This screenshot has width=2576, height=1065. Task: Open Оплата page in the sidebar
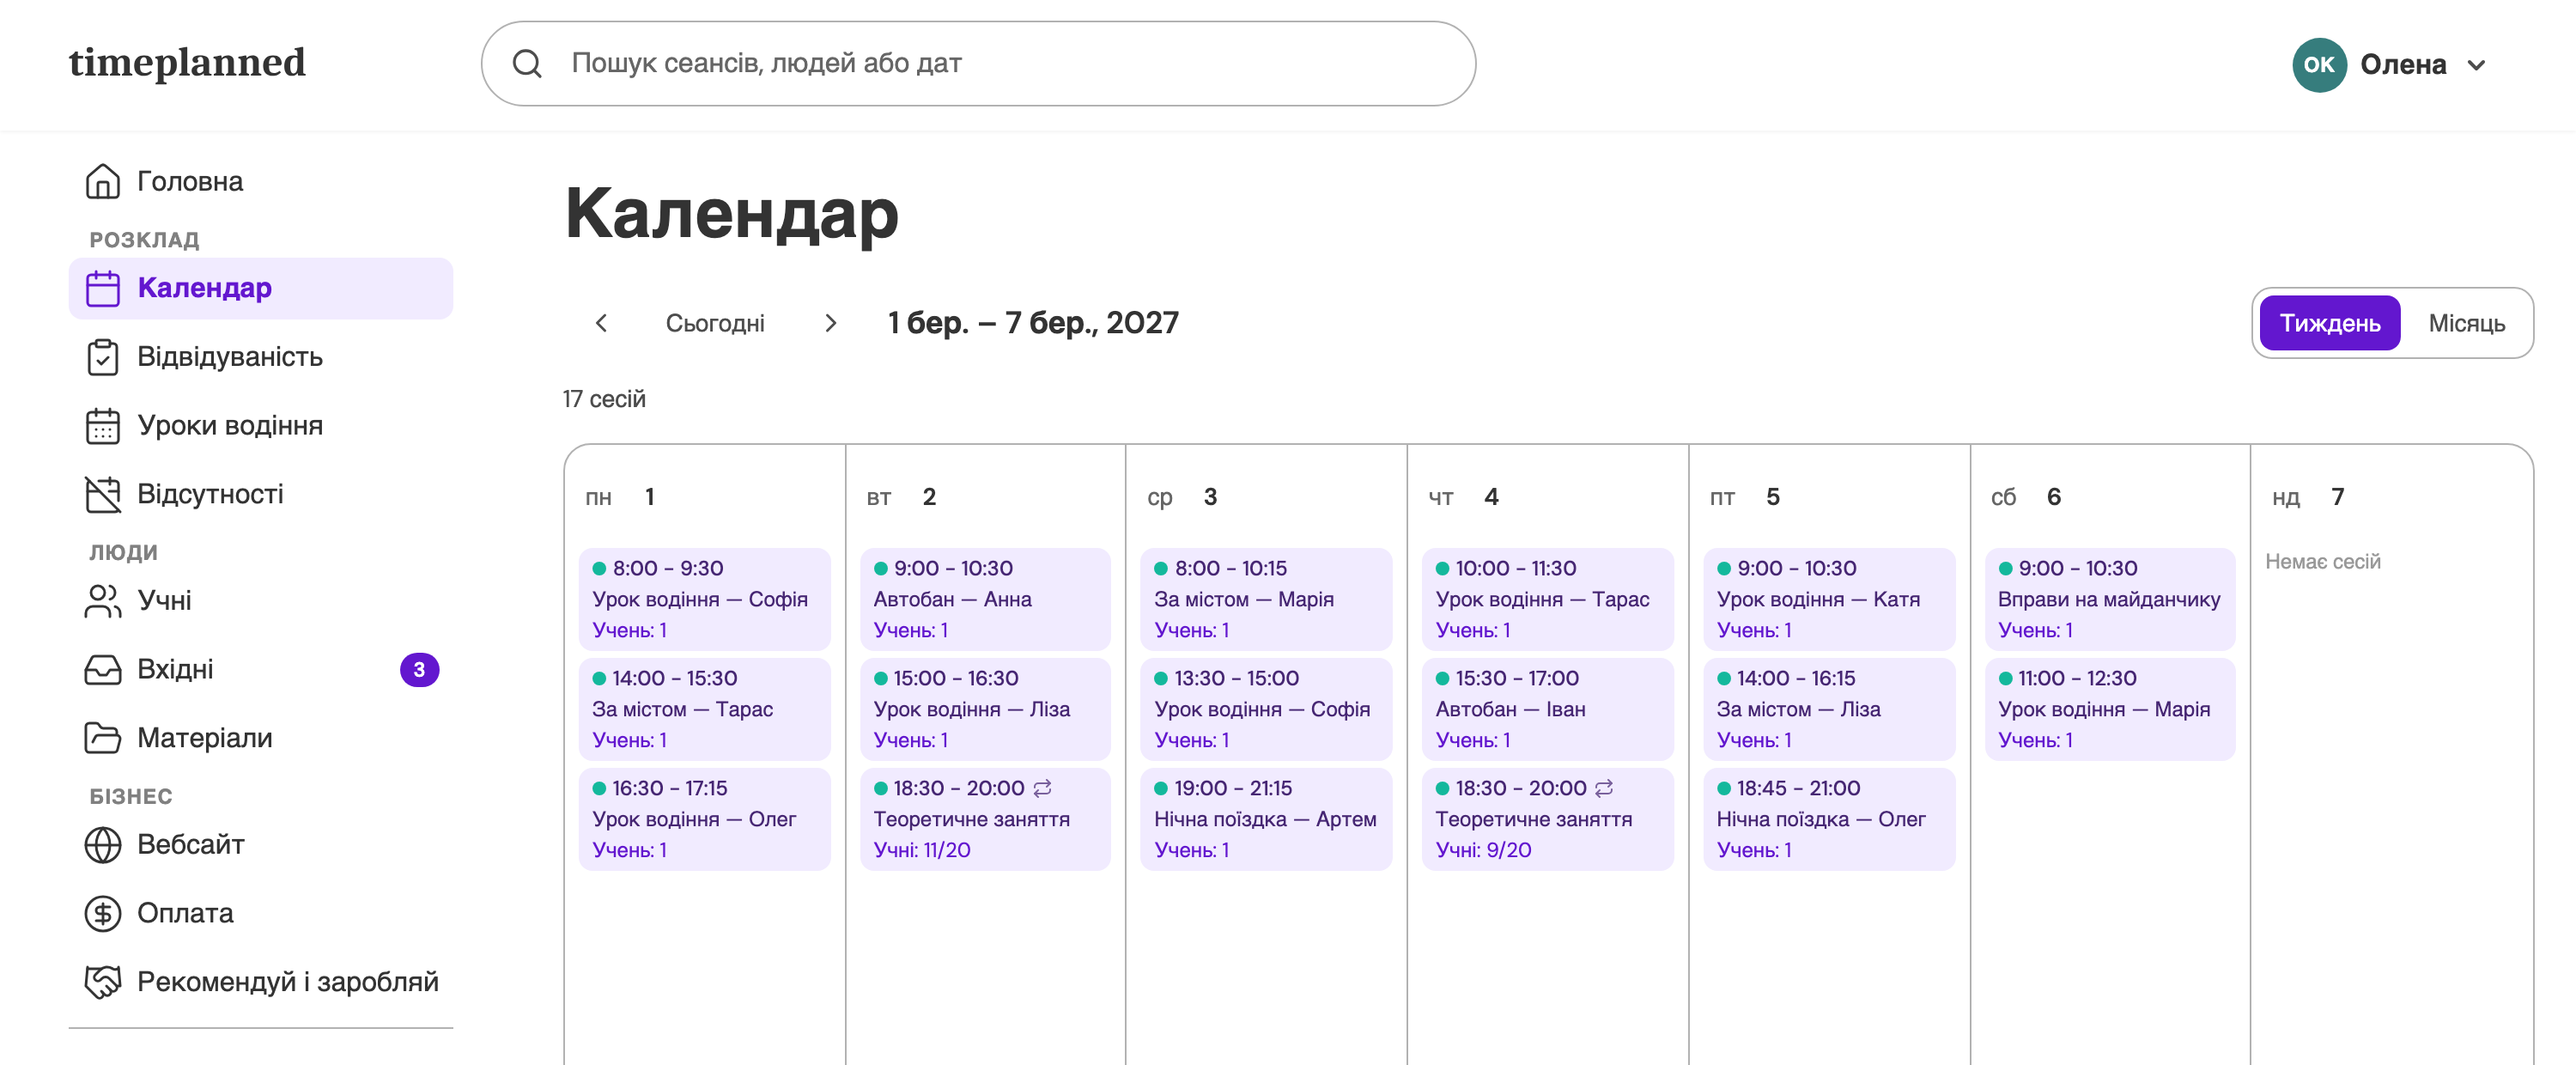point(260,913)
